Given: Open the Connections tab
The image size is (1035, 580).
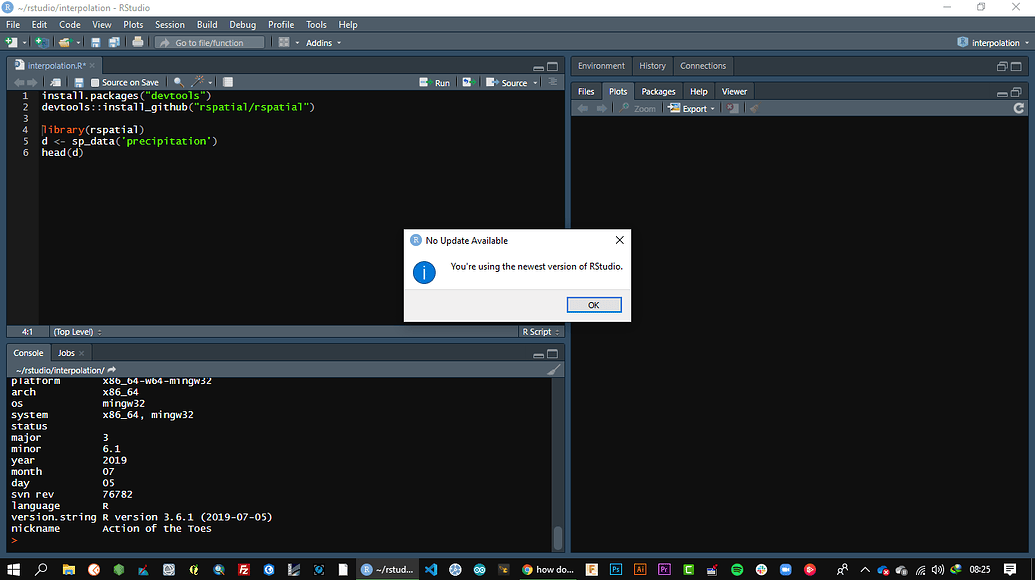Looking at the screenshot, I should tap(703, 66).
